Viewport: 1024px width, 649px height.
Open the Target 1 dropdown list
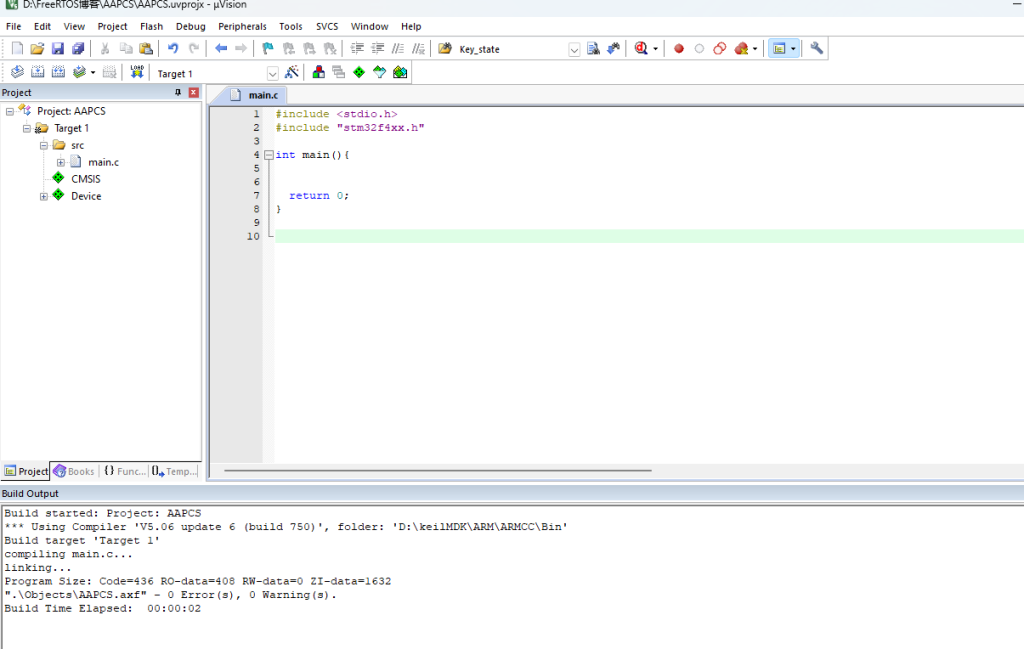point(272,73)
